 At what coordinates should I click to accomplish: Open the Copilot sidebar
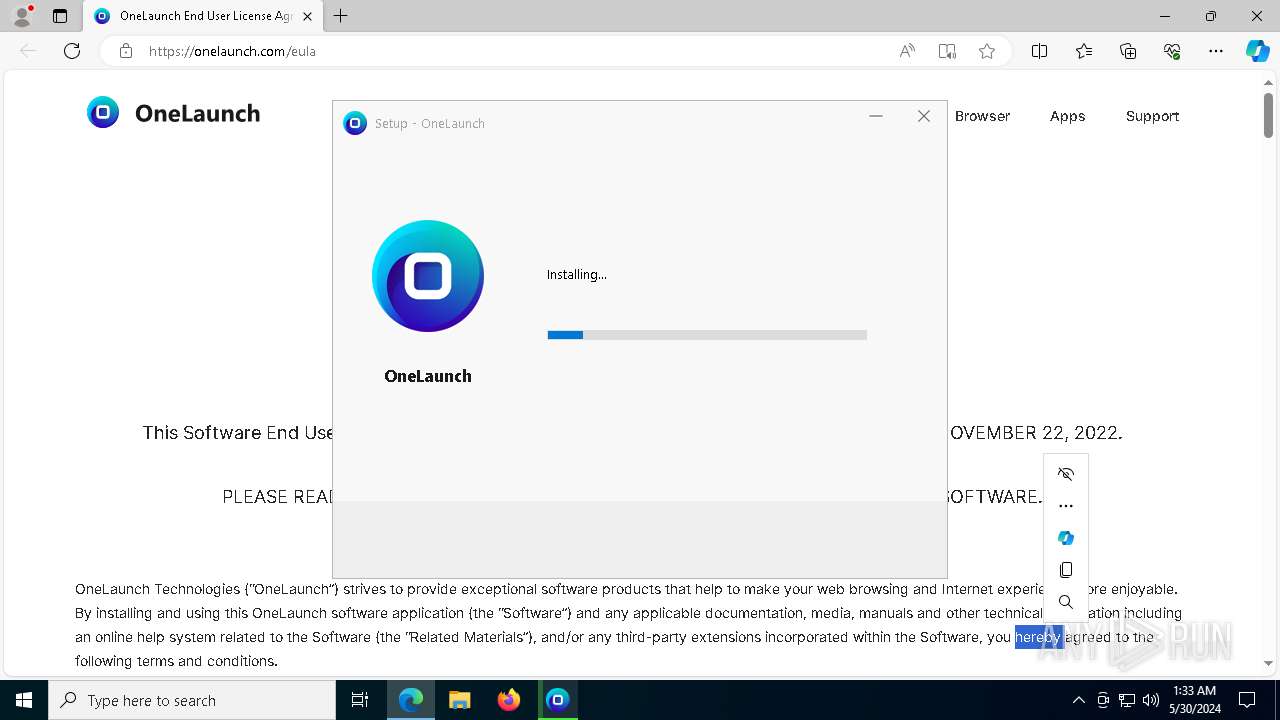point(1257,51)
